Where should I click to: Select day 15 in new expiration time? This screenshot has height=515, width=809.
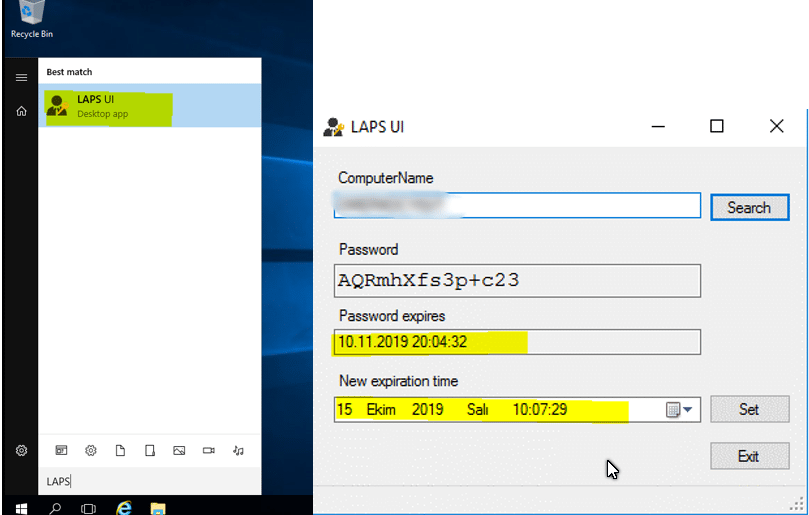[x=345, y=410]
